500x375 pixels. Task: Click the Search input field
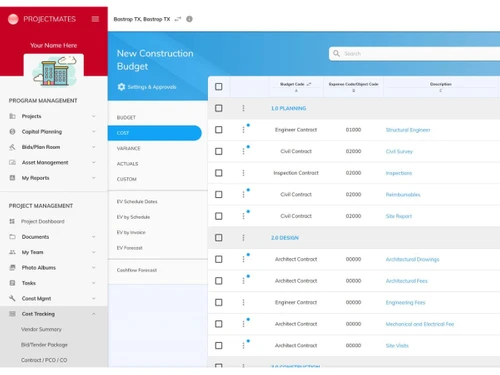(414, 54)
